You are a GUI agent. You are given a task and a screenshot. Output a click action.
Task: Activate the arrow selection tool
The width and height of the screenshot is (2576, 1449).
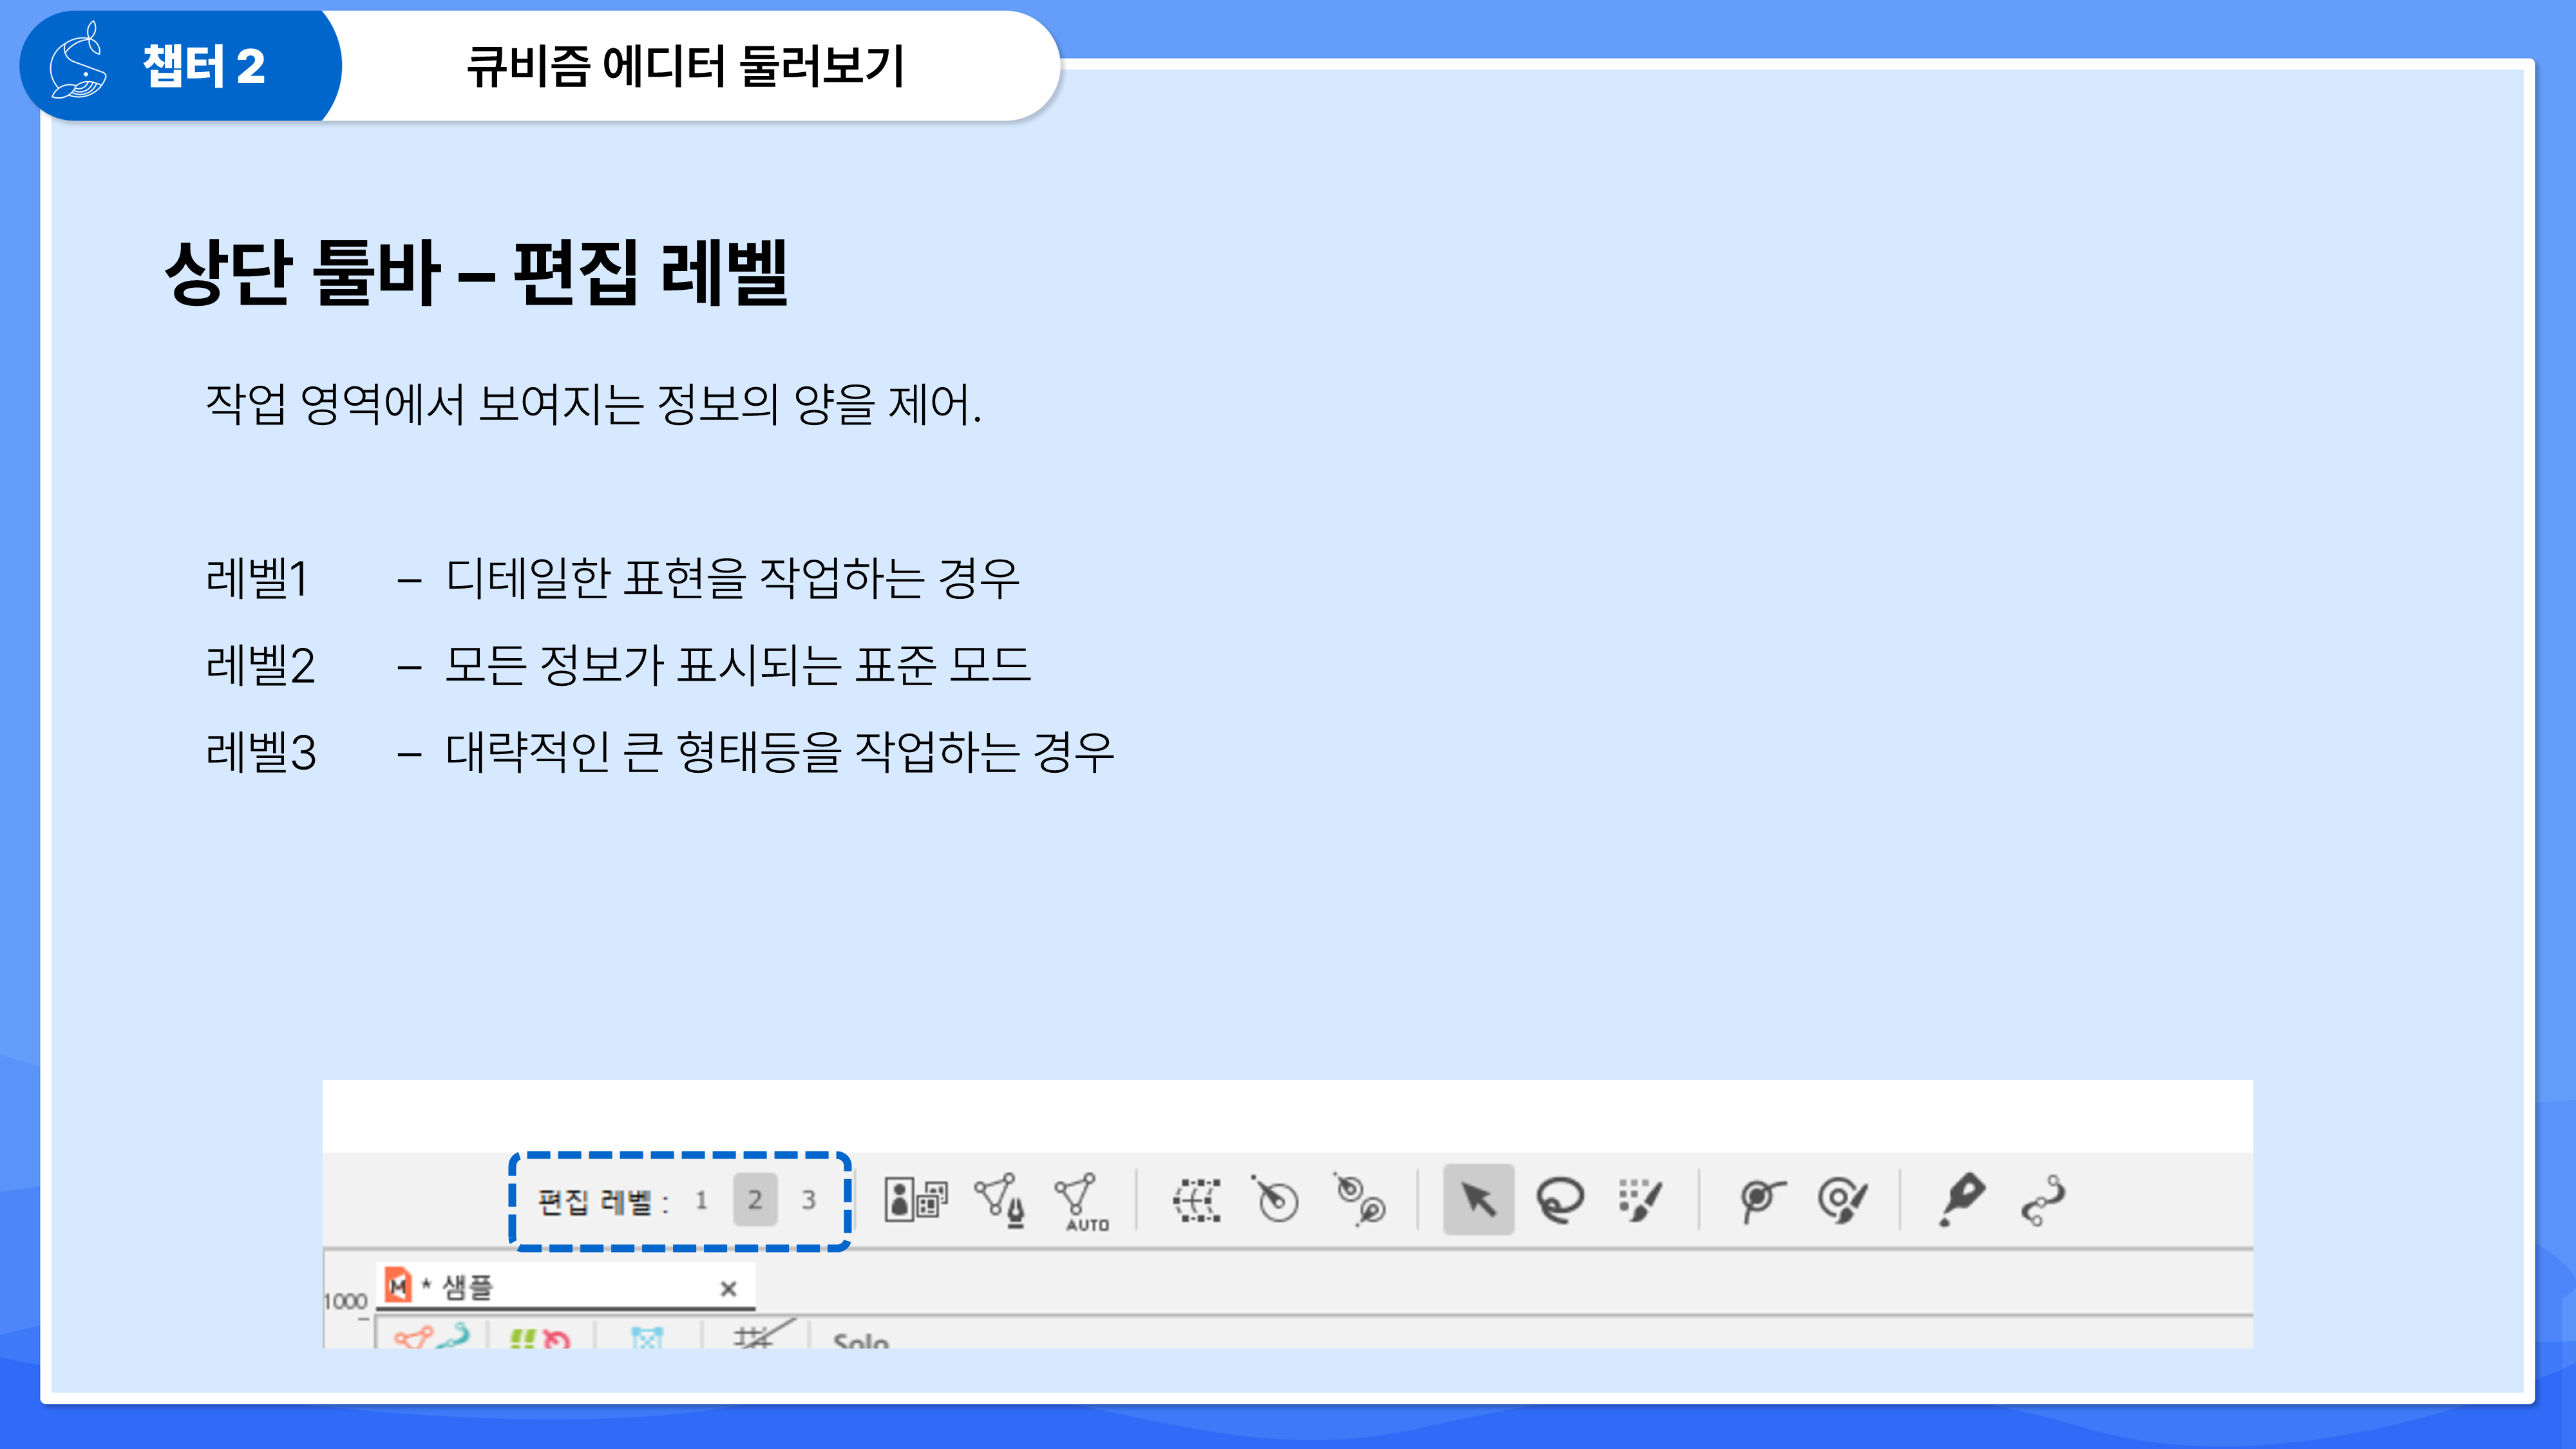1478,1199
